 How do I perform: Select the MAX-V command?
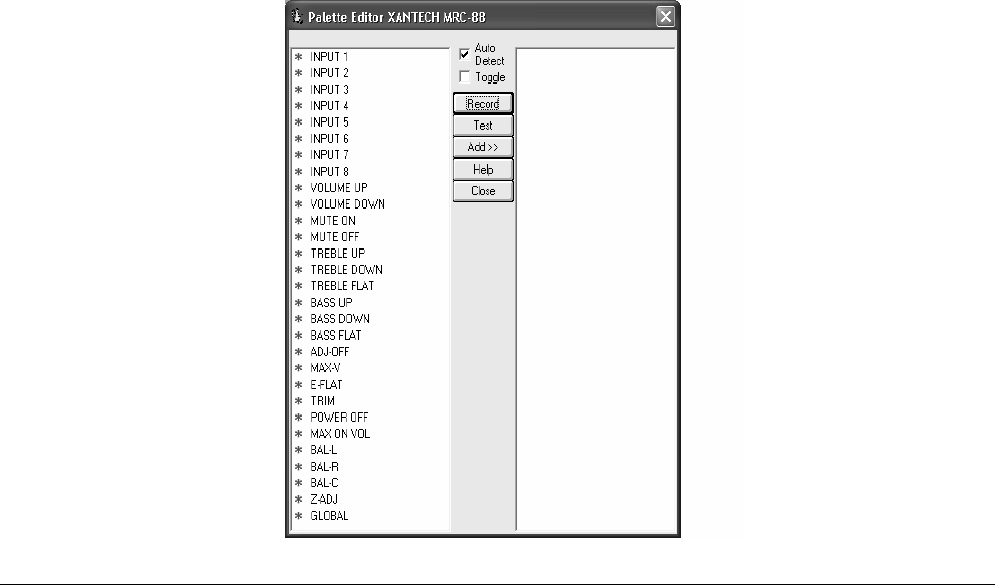(x=325, y=368)
